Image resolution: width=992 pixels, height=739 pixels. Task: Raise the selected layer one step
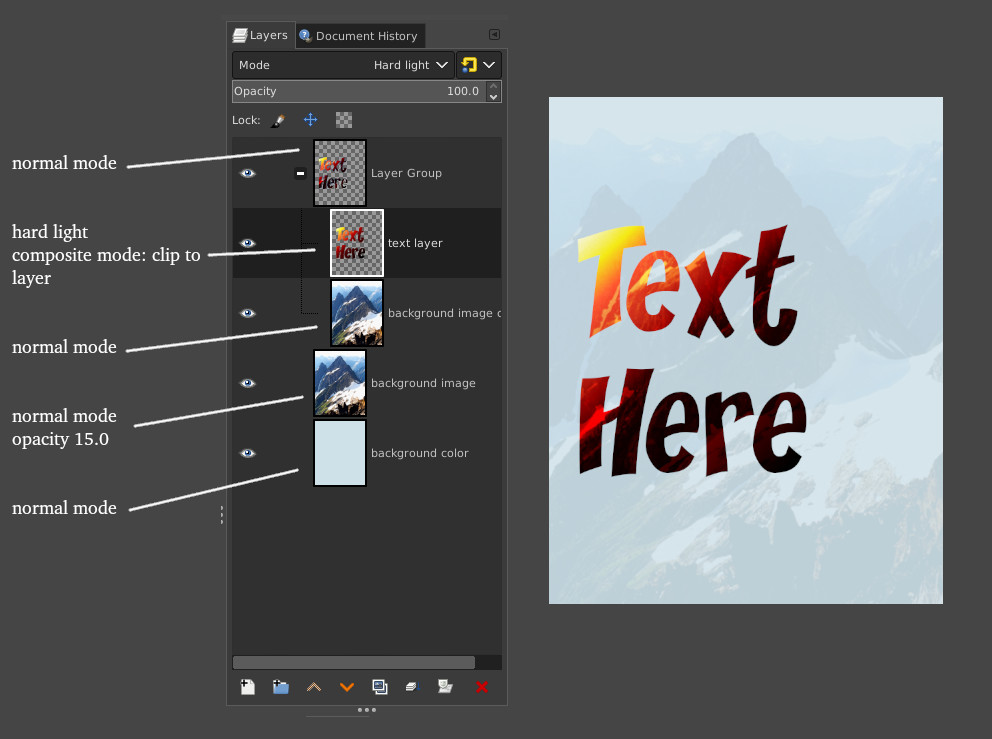pos(314,687)
